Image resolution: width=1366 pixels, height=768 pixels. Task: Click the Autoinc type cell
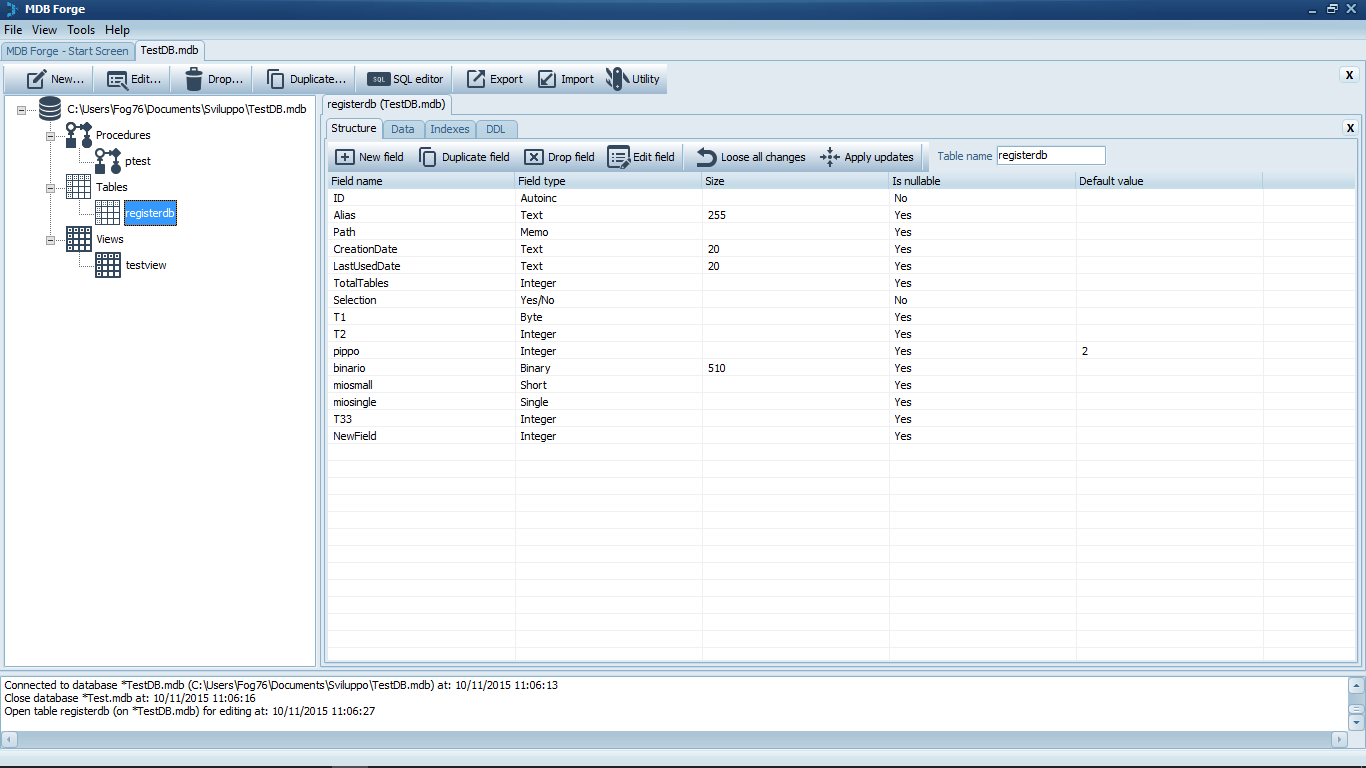(x=608, y=198)
